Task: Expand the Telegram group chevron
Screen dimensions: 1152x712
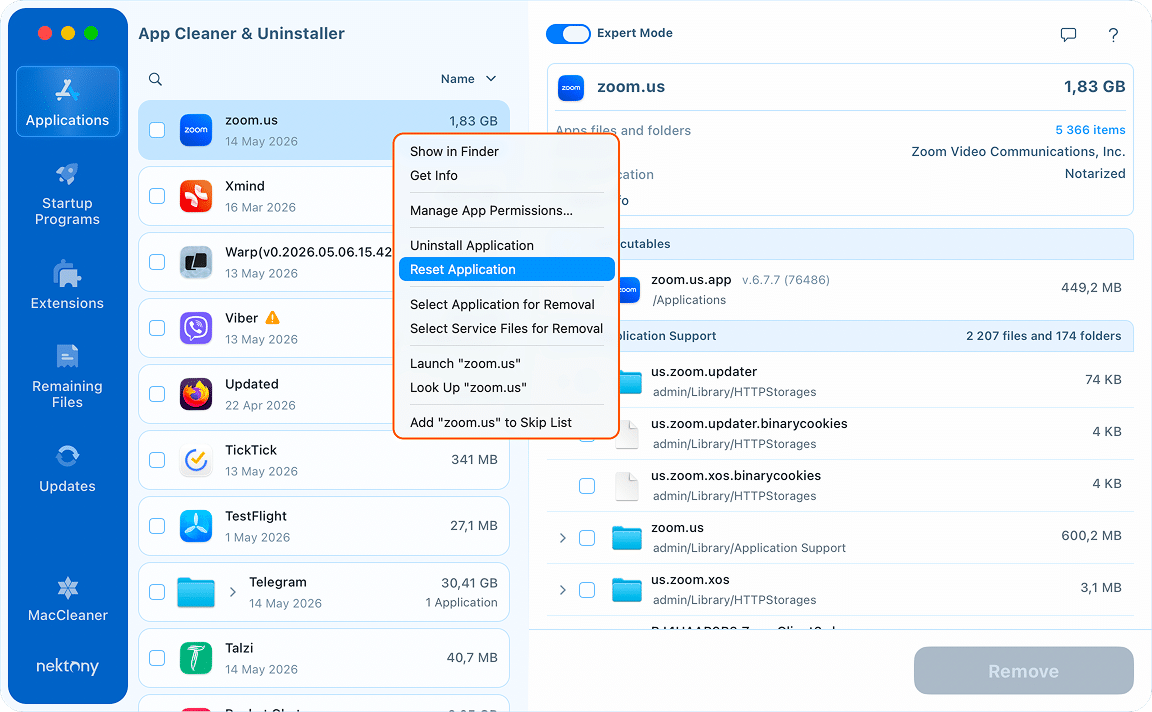Action: point(232,592)
